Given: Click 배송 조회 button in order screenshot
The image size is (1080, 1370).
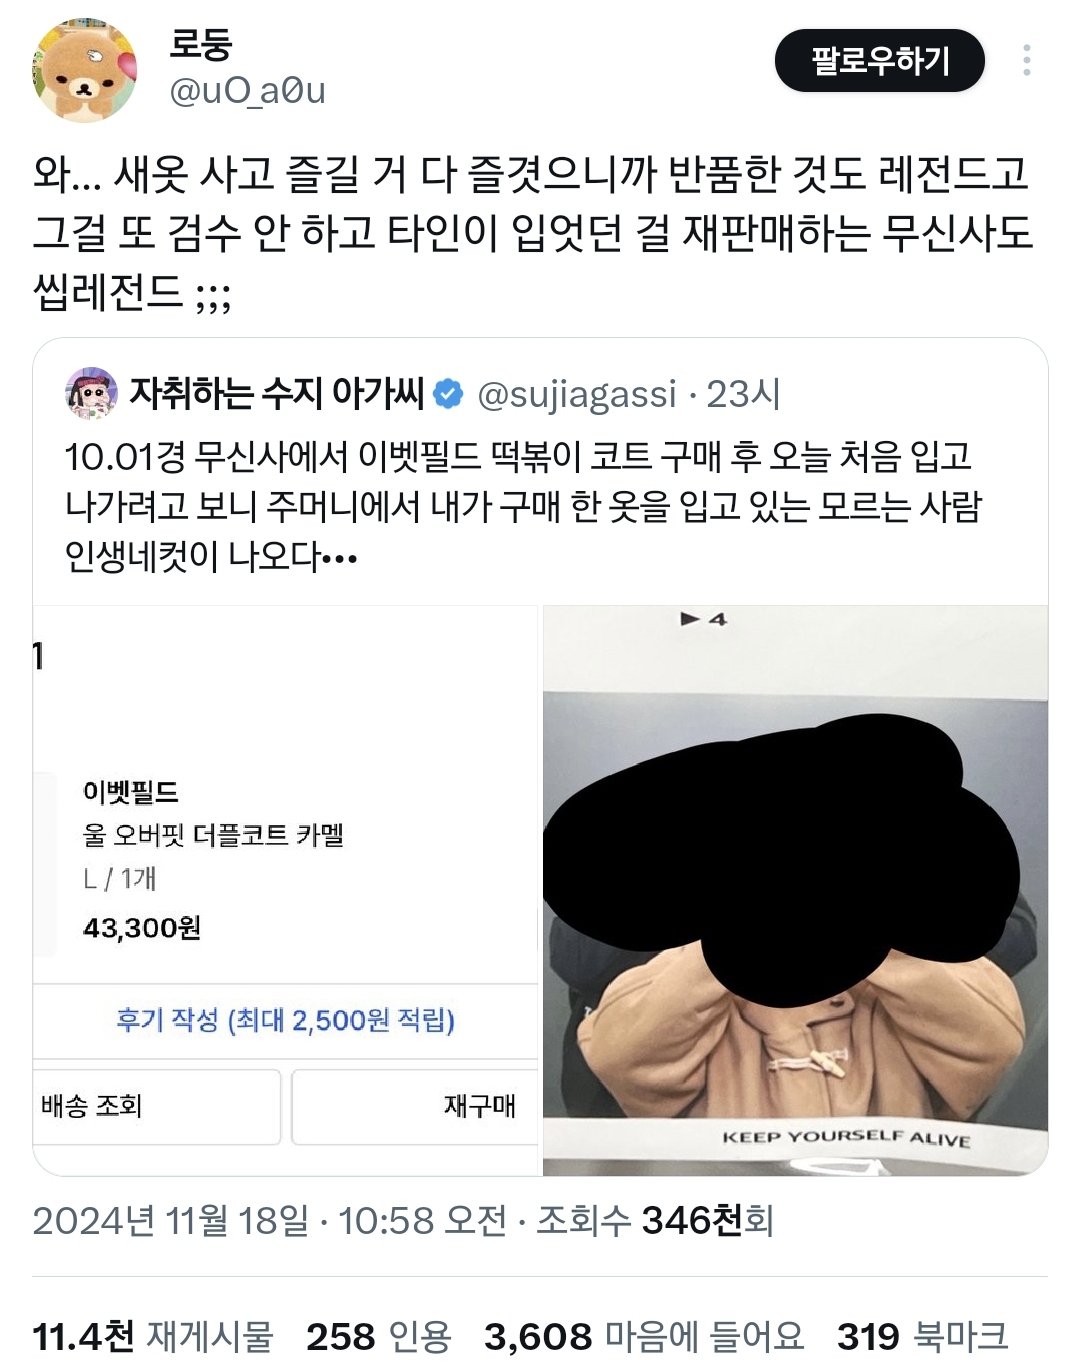Looking at the screenshot, I should (x=157, y=1106).
